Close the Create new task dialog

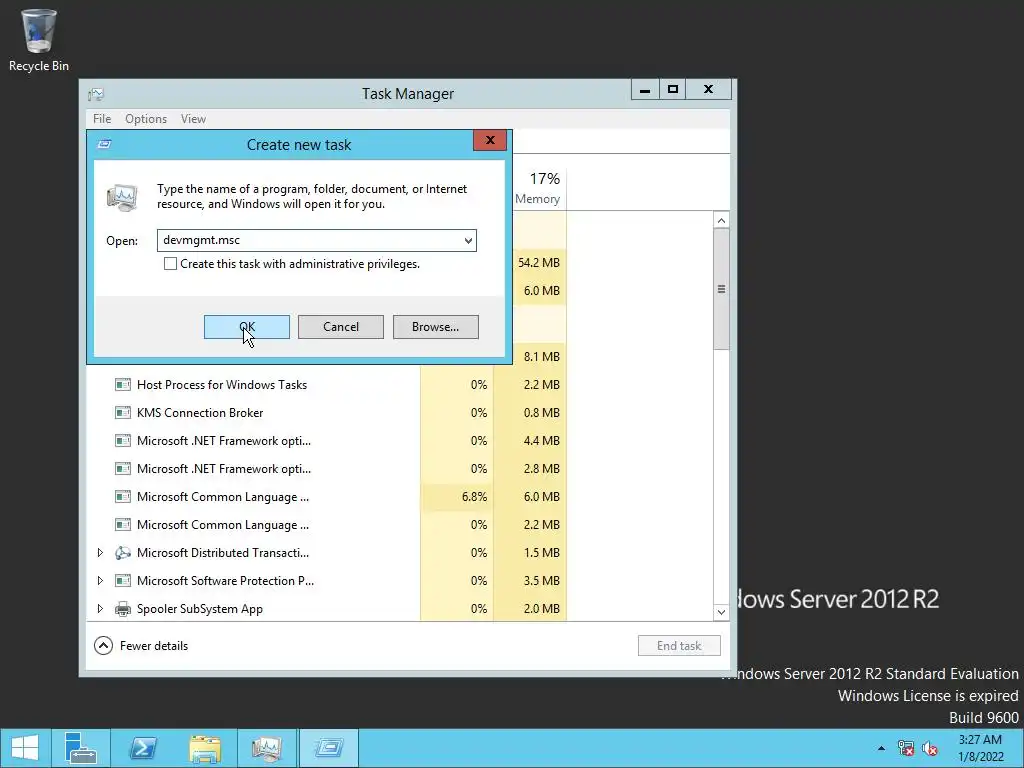[490, 140]
